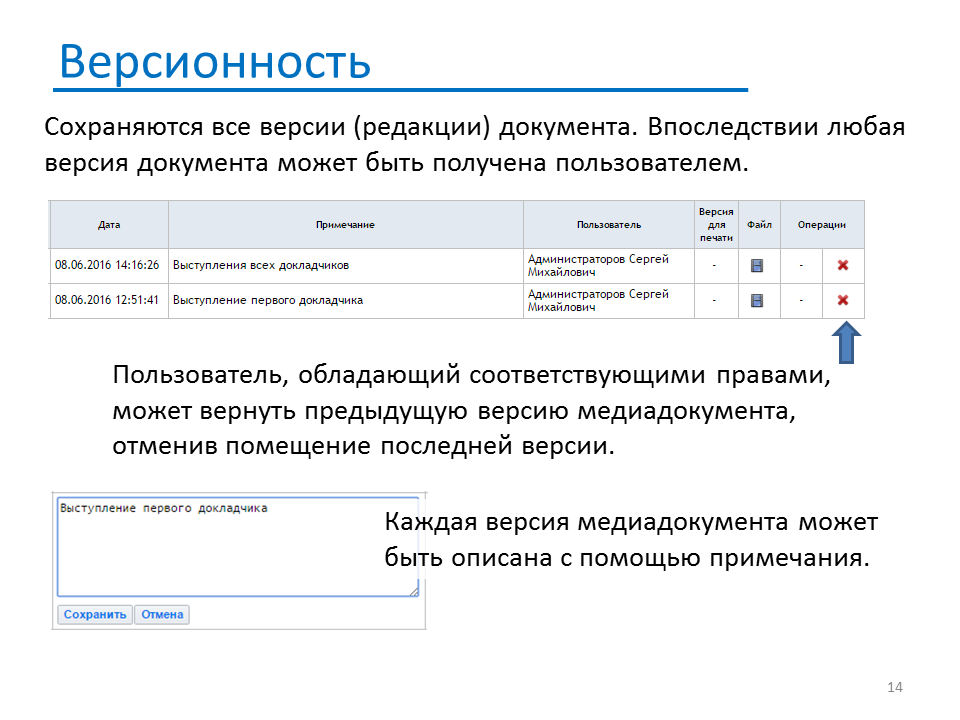The width and height of the screenshot is (960, 720).
Task: Click Отмена button under note field
Action: click(162, 614)
